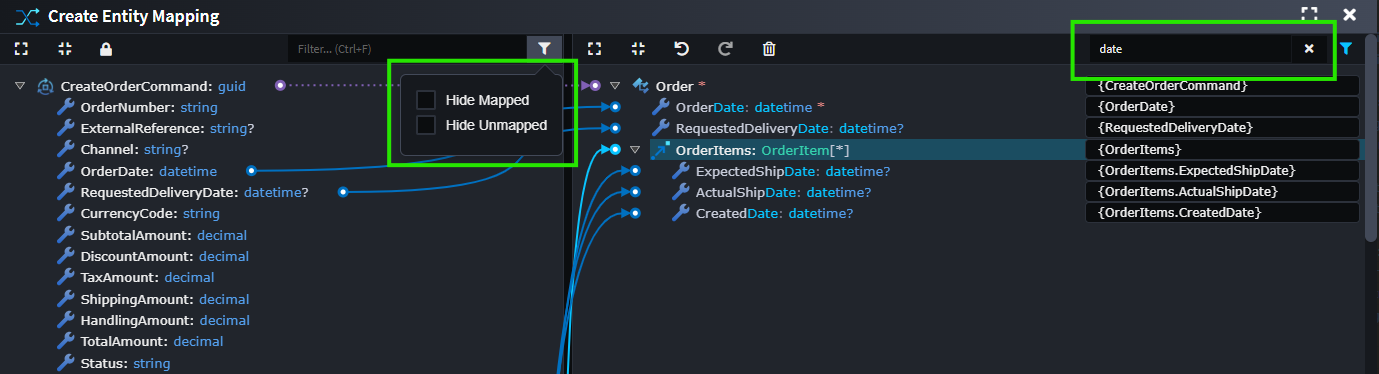Open the right panel filter funnel
The width and height of the screenshot is (1379, 374).
pyautogui.click(x=1346, y=48)
